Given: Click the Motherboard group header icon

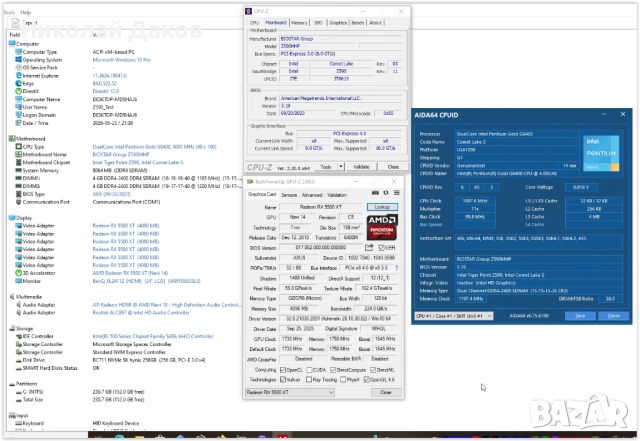Looking at the screenshot, I should tap(12, 138).
